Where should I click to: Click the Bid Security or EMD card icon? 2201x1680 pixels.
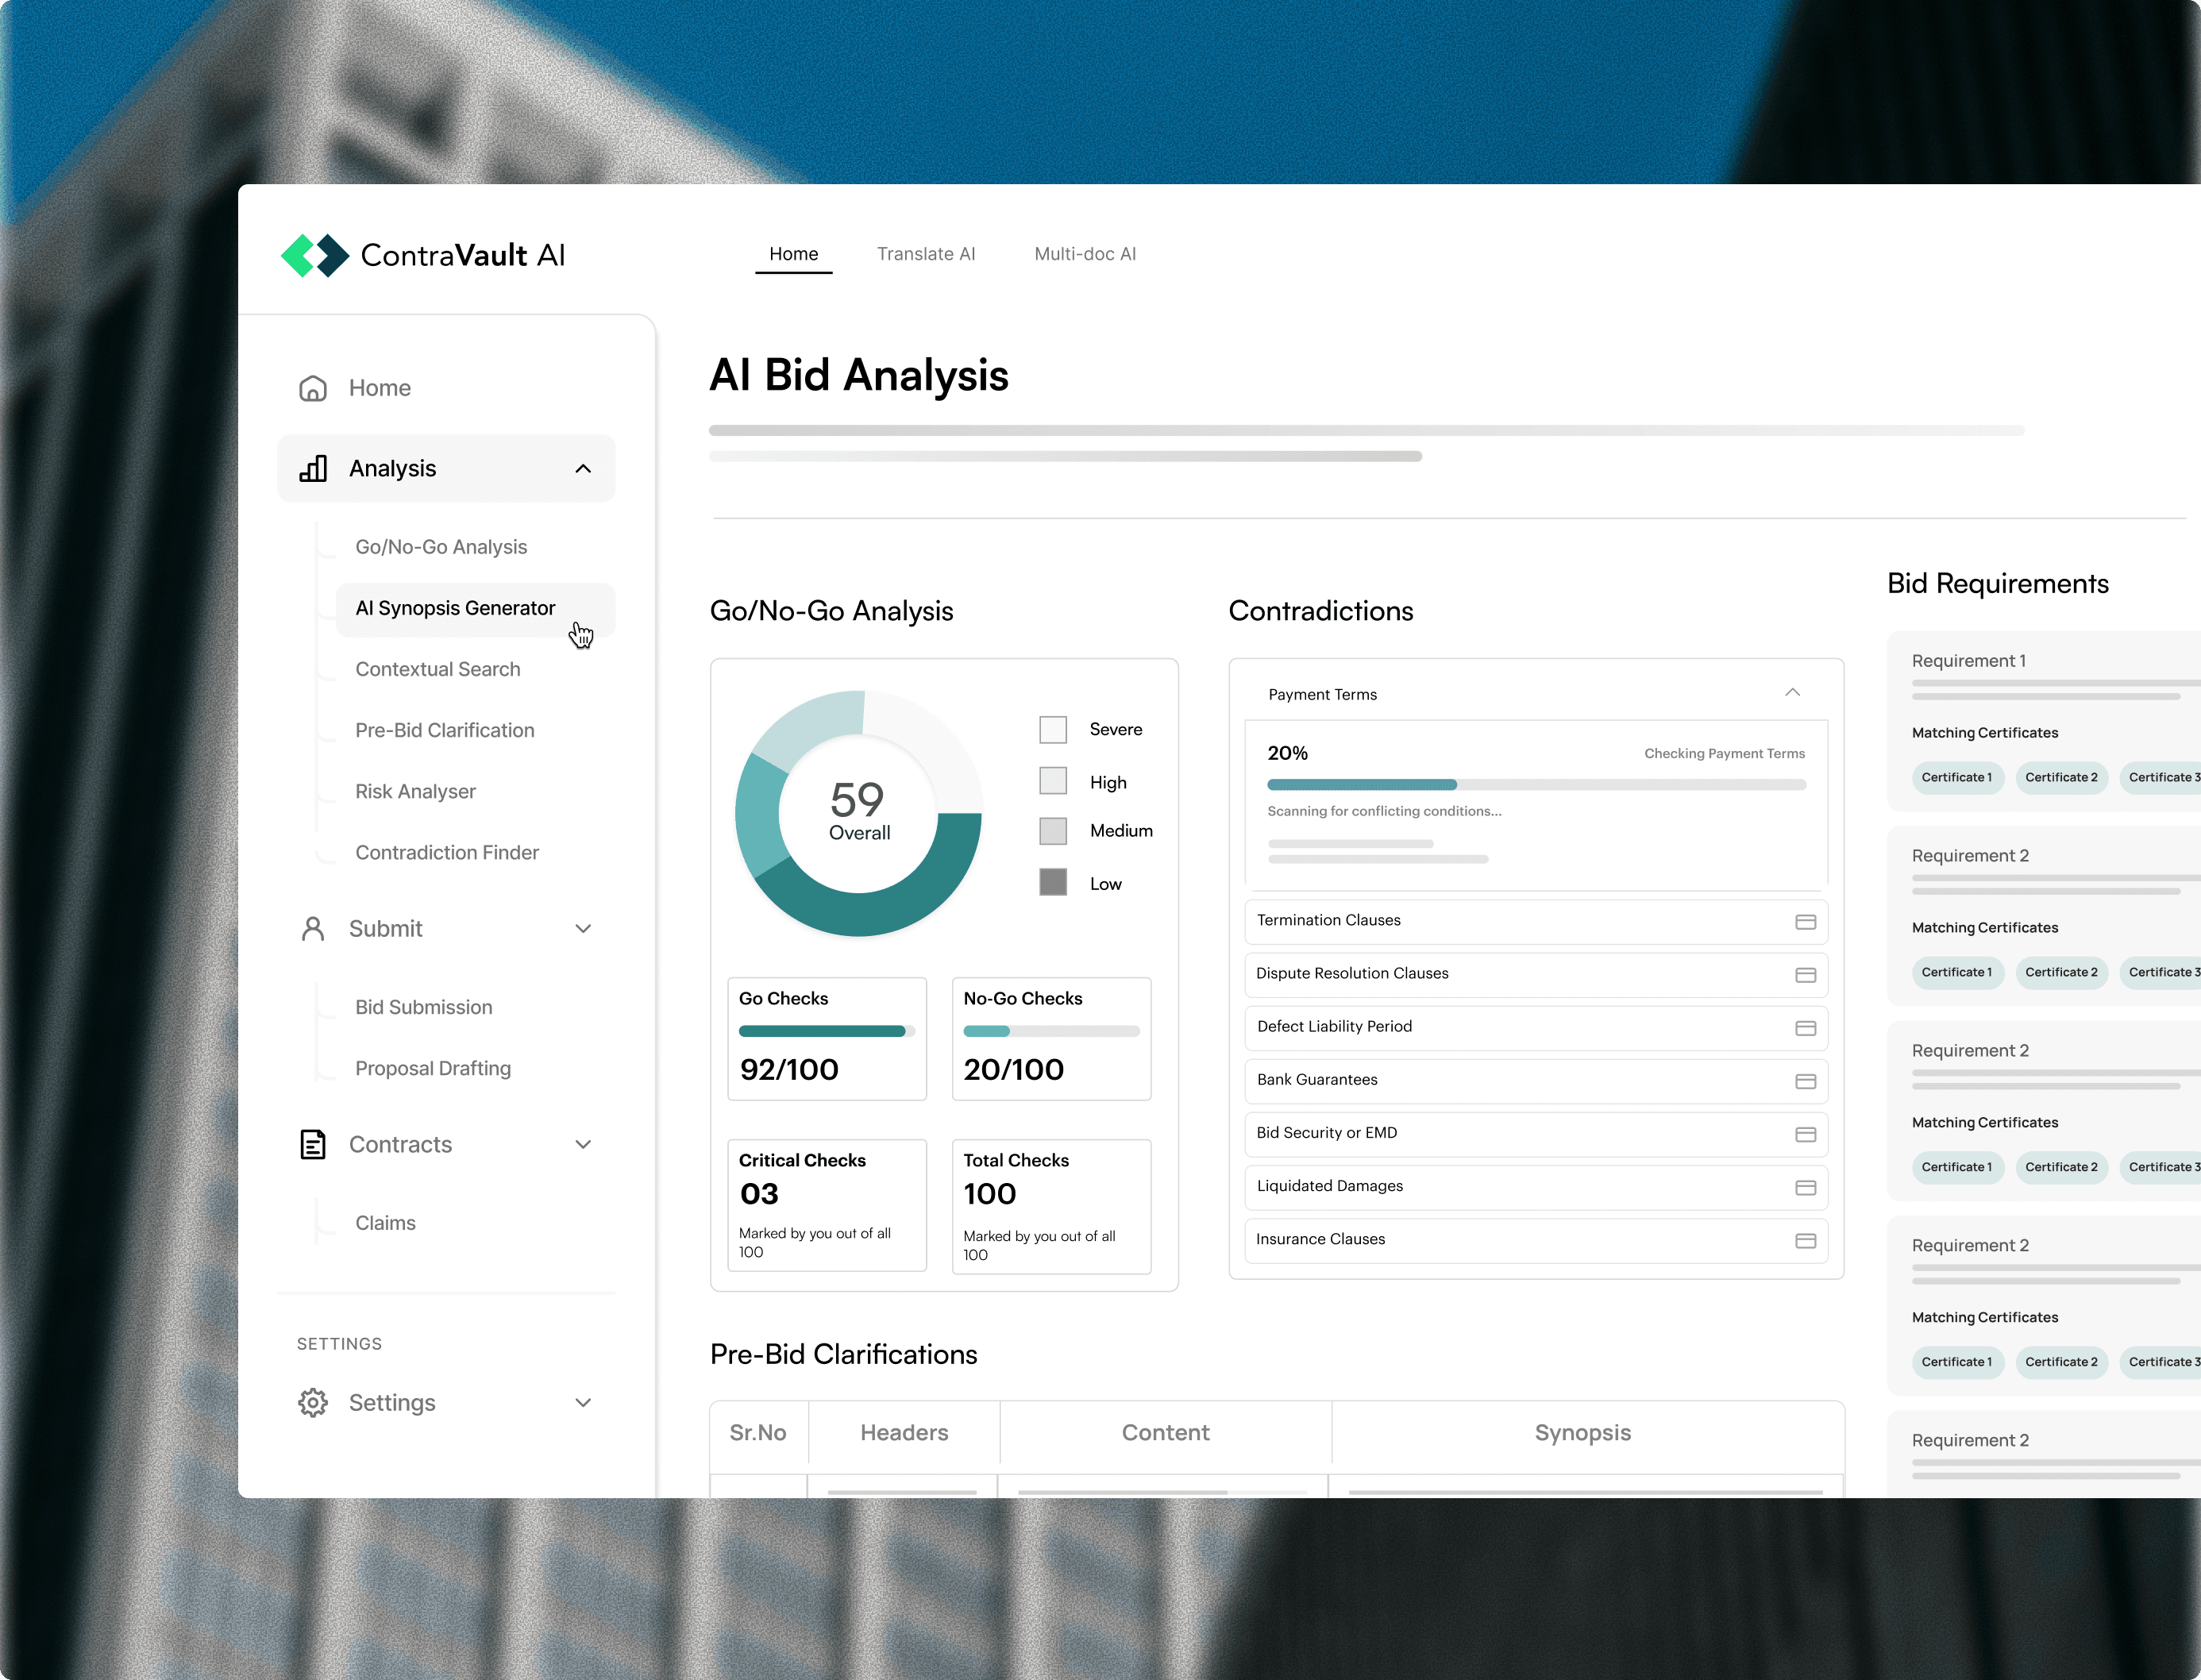point(1805,1134)
